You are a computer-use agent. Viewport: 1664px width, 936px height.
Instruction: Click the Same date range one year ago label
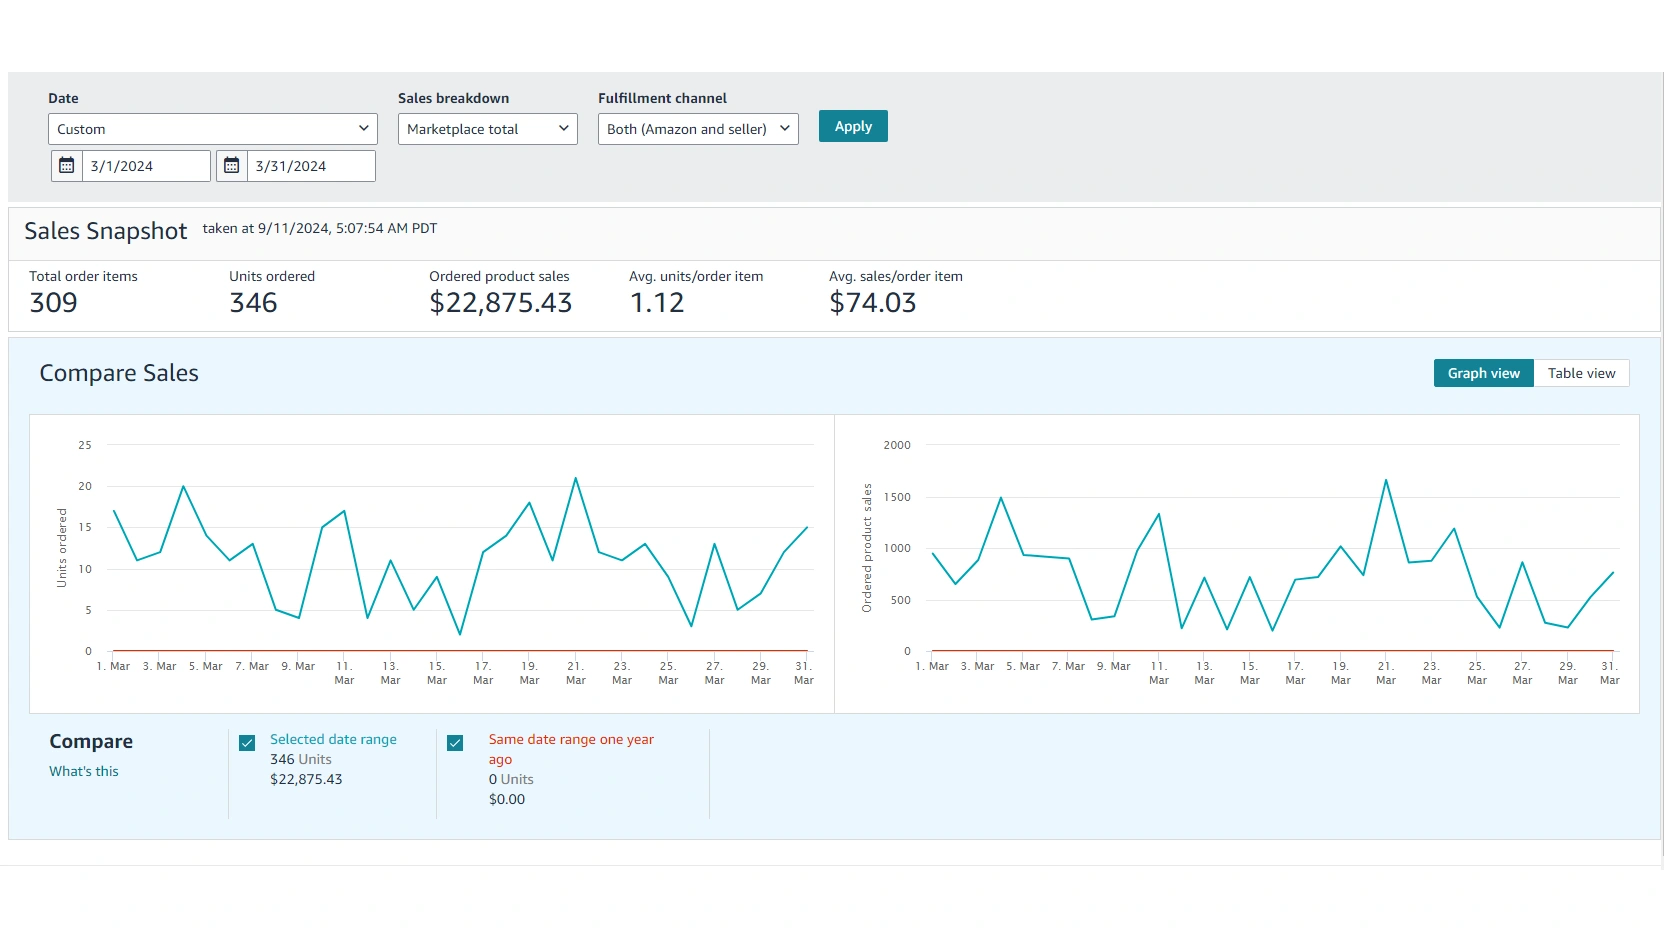570,749
